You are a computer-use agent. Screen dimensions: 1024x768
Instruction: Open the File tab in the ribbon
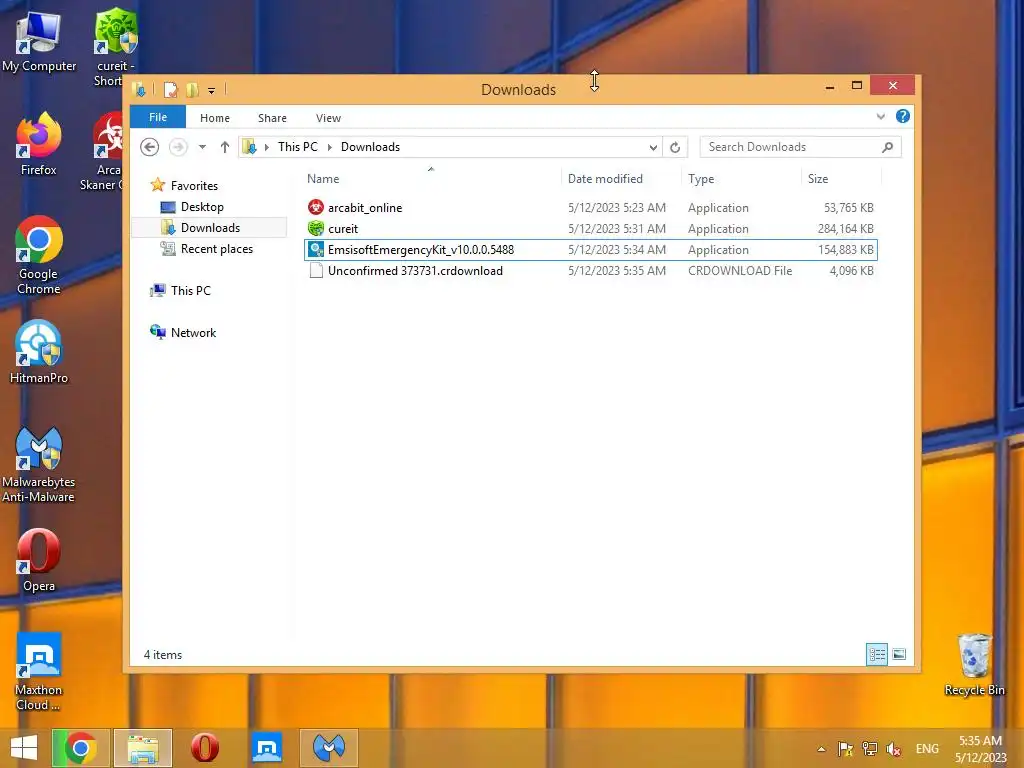[x=158, y=117]
